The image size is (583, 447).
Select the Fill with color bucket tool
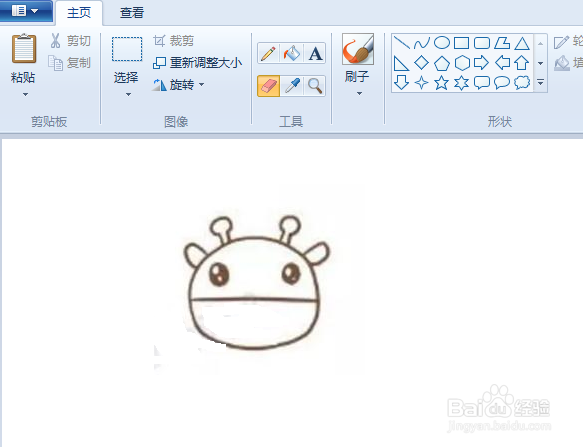pyautogui.click(x=292, y=53)
